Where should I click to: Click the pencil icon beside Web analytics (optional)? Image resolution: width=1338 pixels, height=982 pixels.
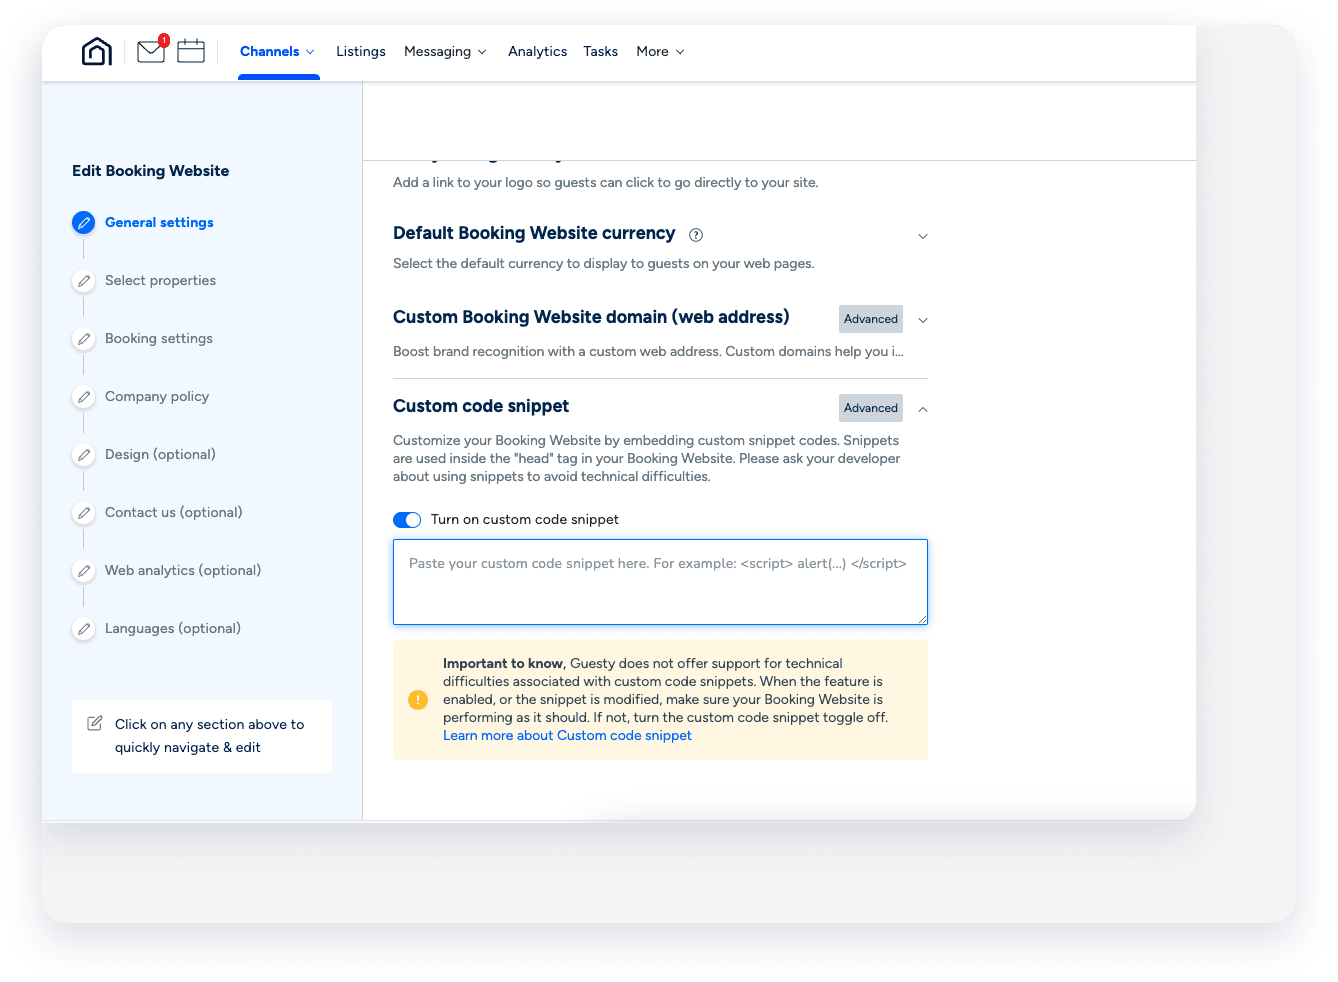click(x=84, y=571)
